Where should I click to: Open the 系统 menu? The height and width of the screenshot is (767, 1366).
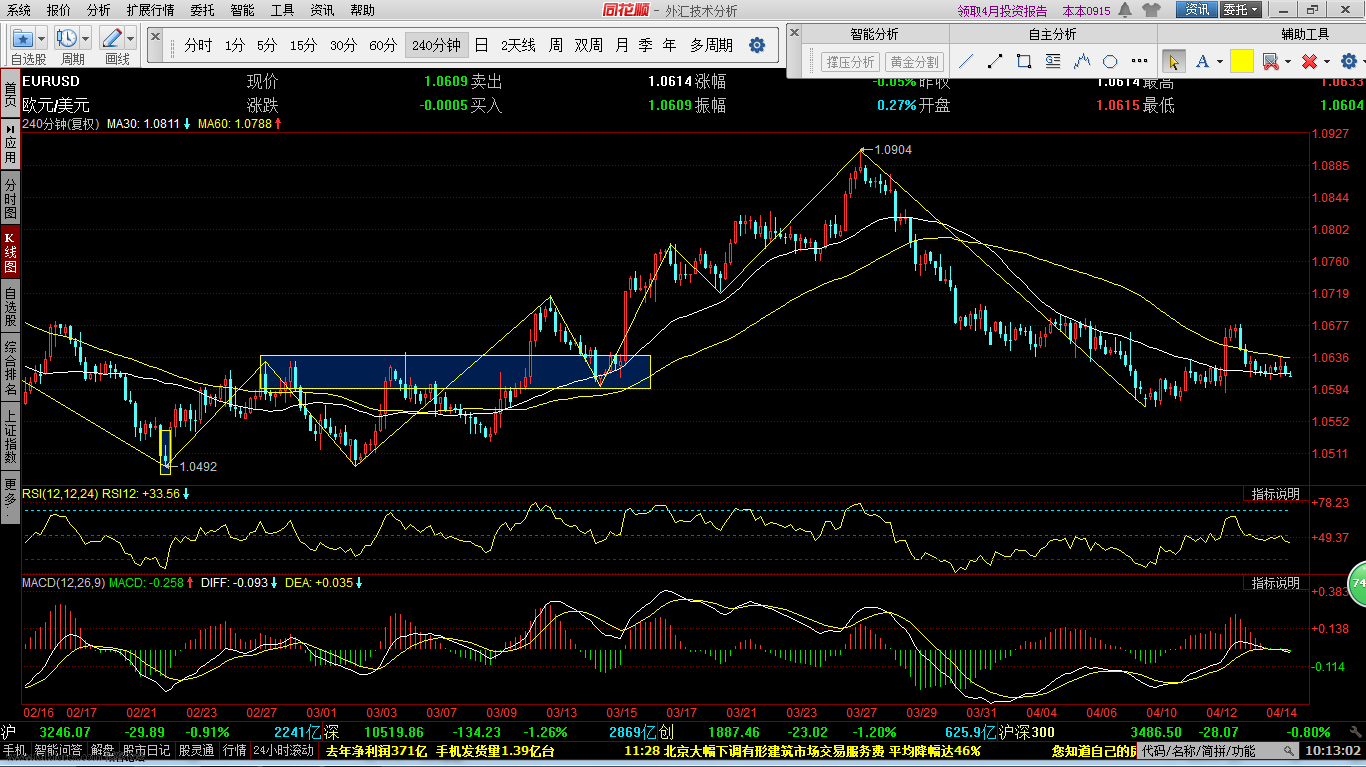tap(19, 10)
